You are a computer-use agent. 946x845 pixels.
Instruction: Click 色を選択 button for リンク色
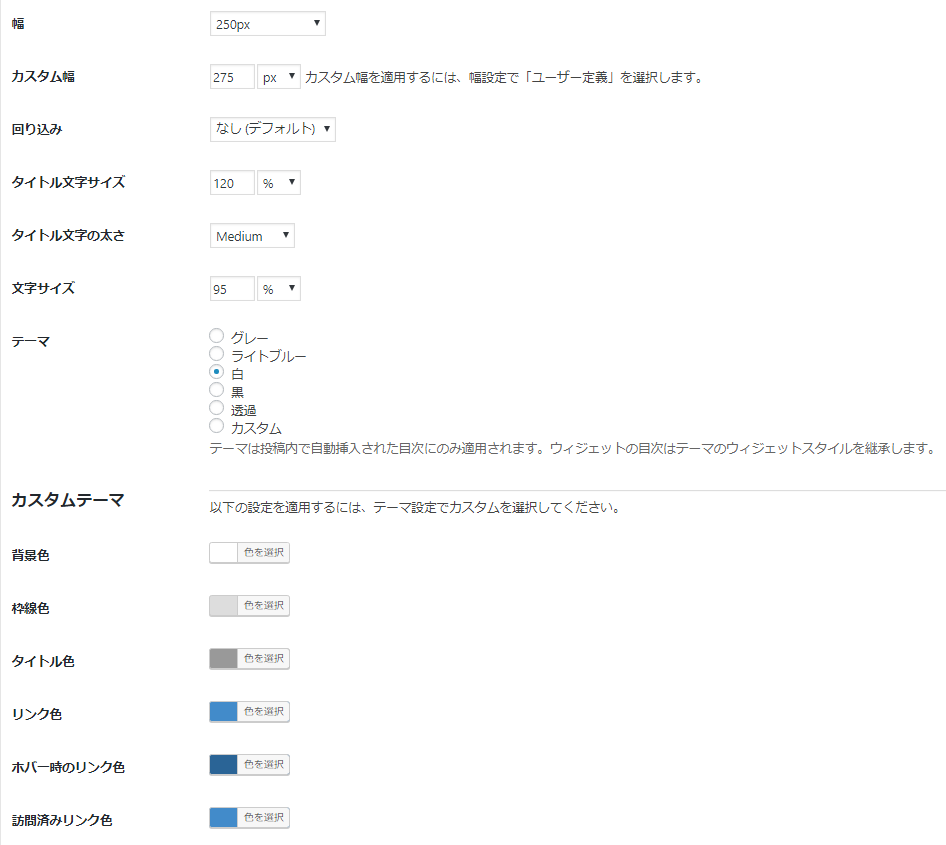point(264,712)
